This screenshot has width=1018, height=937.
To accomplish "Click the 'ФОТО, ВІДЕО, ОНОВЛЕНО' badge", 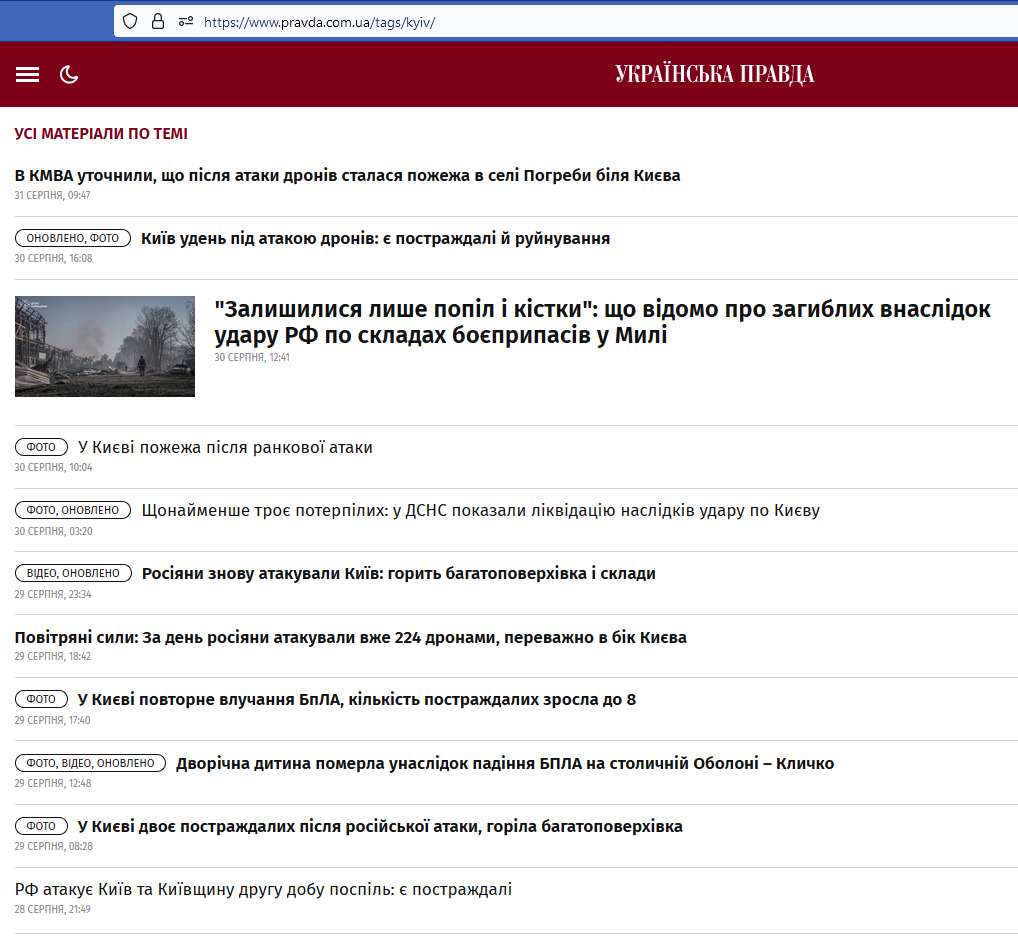I will click(90, 762).
